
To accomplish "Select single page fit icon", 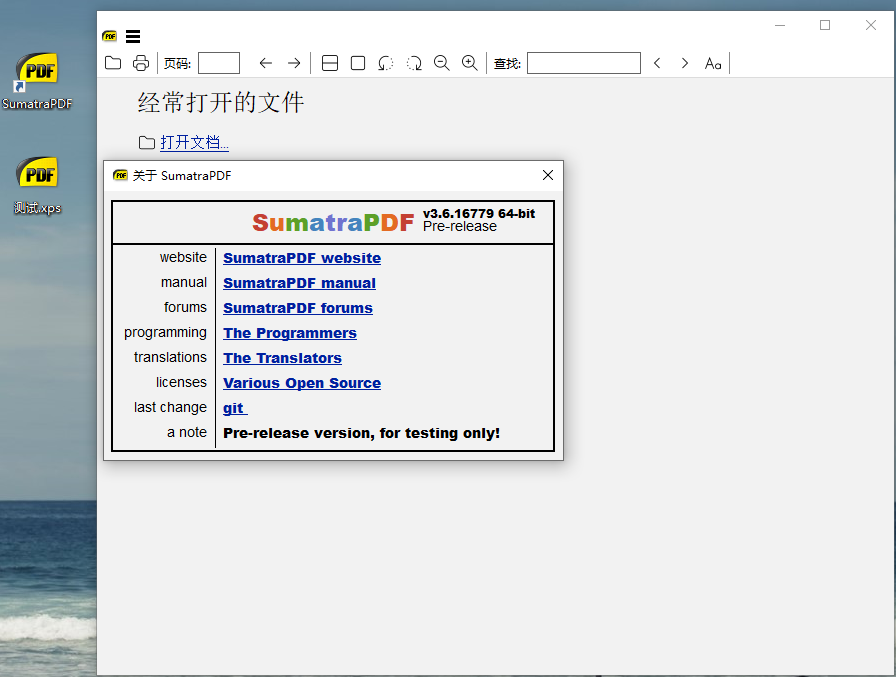I will (x=358, y=63).
